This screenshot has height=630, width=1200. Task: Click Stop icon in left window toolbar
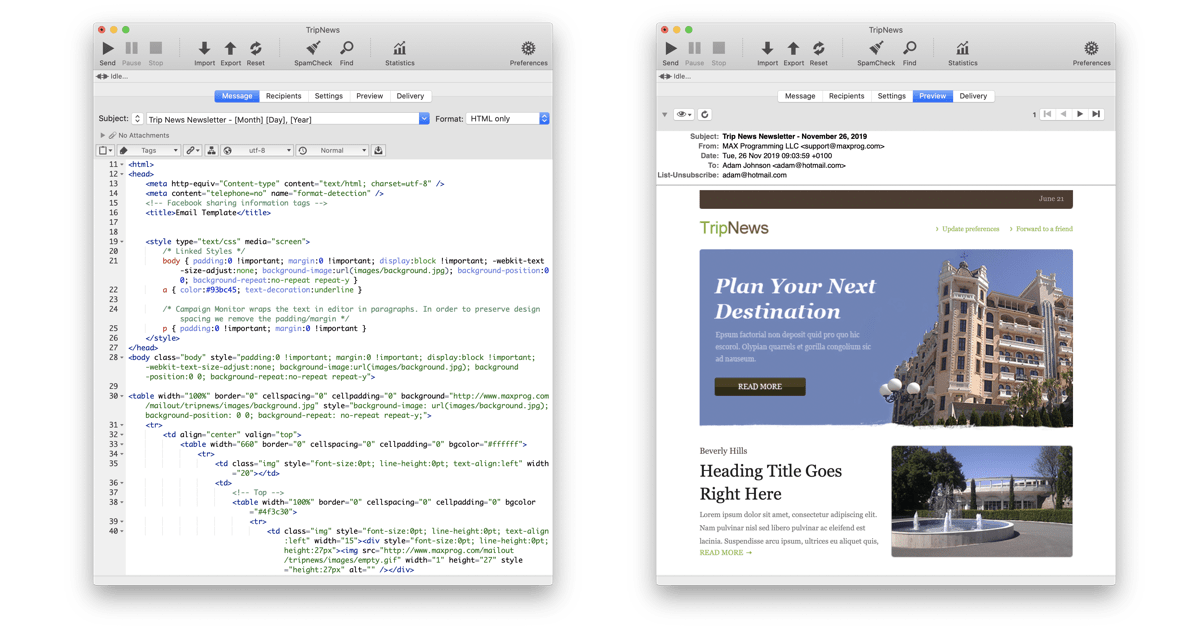(156, 48)
